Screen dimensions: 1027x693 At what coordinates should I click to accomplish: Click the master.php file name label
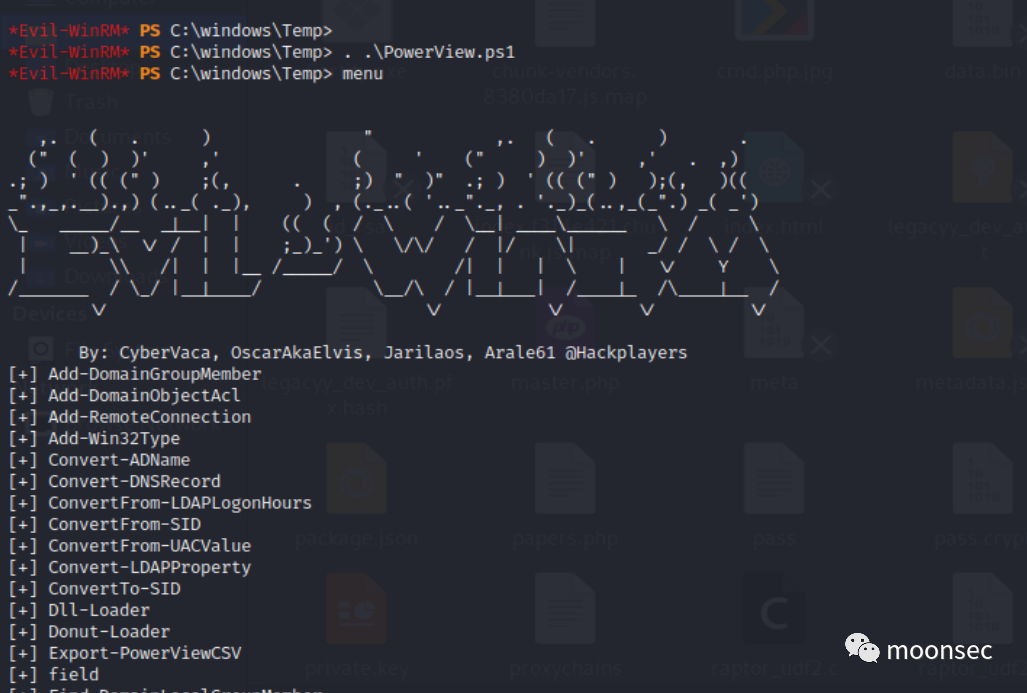pyautogui.click(x=565, y=383)
